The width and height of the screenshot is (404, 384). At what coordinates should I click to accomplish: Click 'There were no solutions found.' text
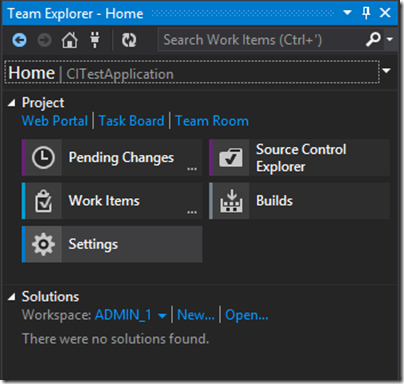coord(116,339)
